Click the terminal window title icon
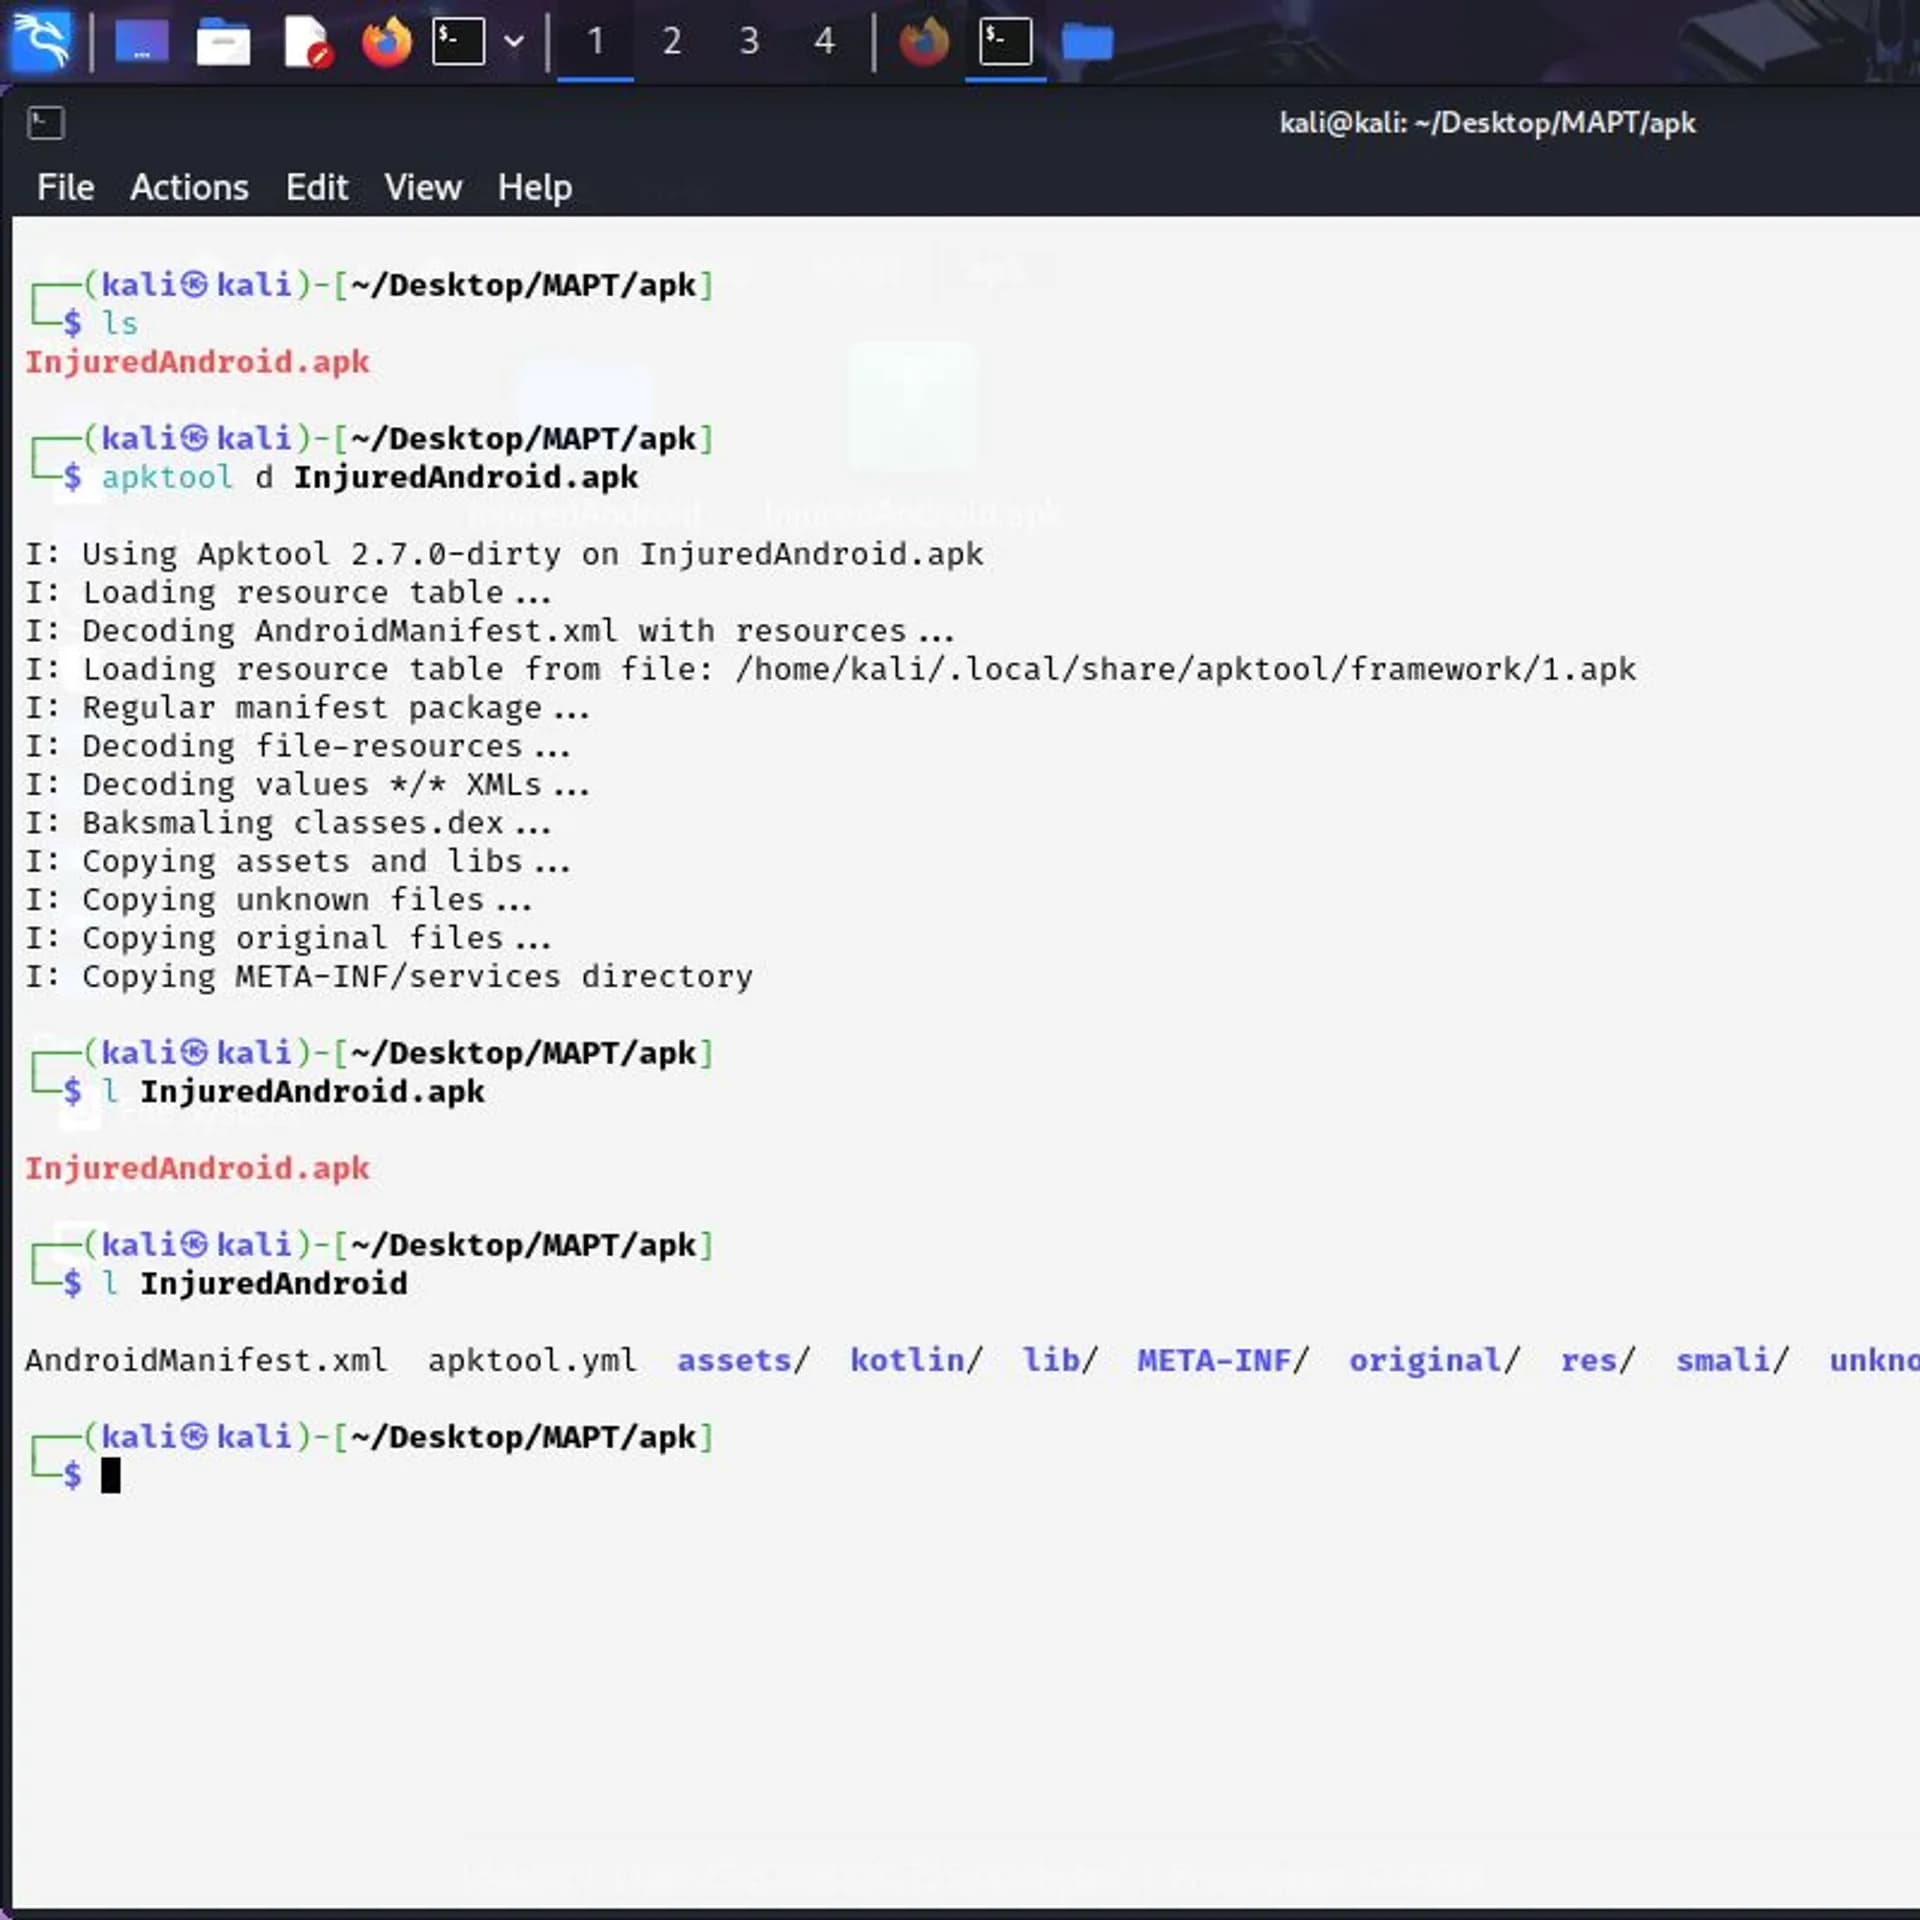This screenshot has width=1920, height=1920. (x=46, y=123)
